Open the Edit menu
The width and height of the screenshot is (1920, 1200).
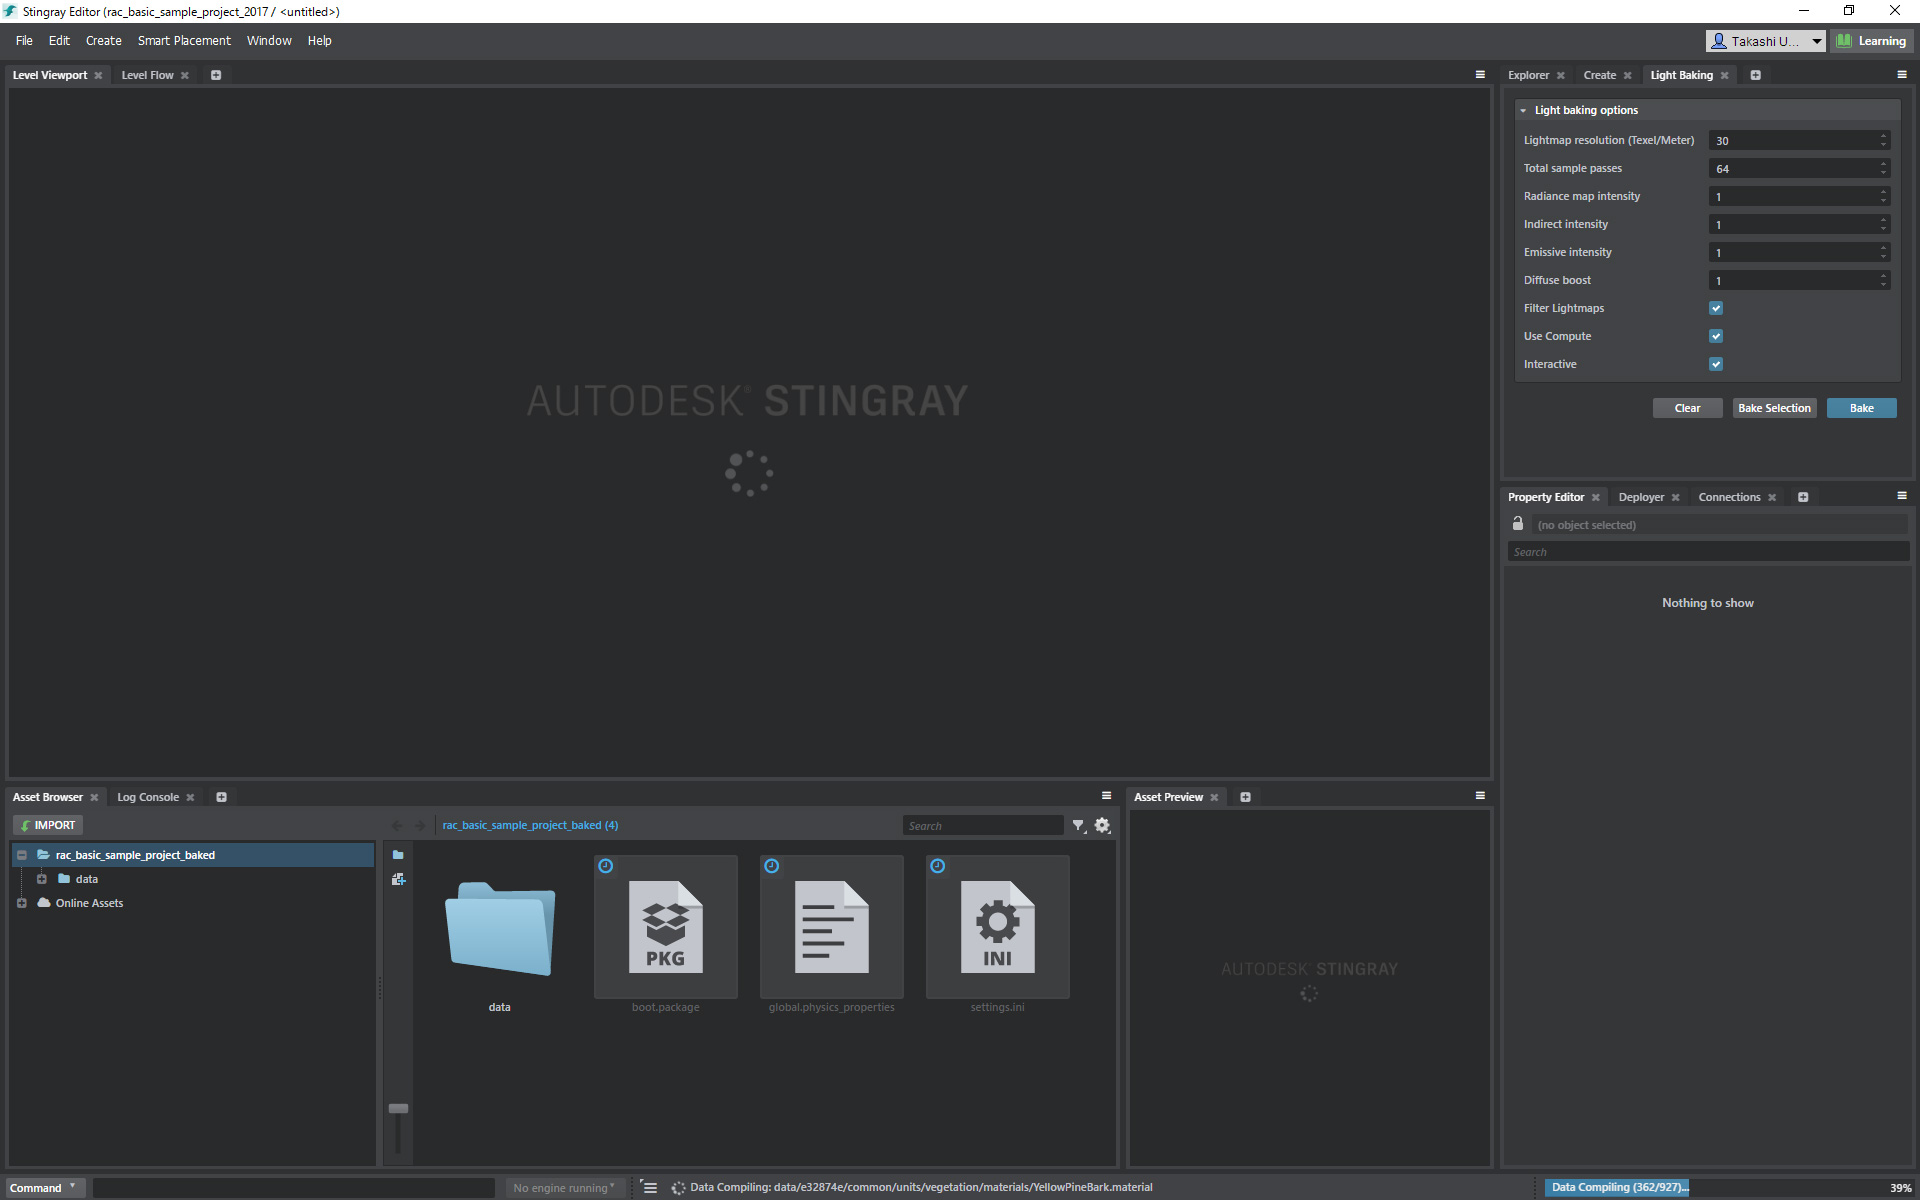pos(59,41)
